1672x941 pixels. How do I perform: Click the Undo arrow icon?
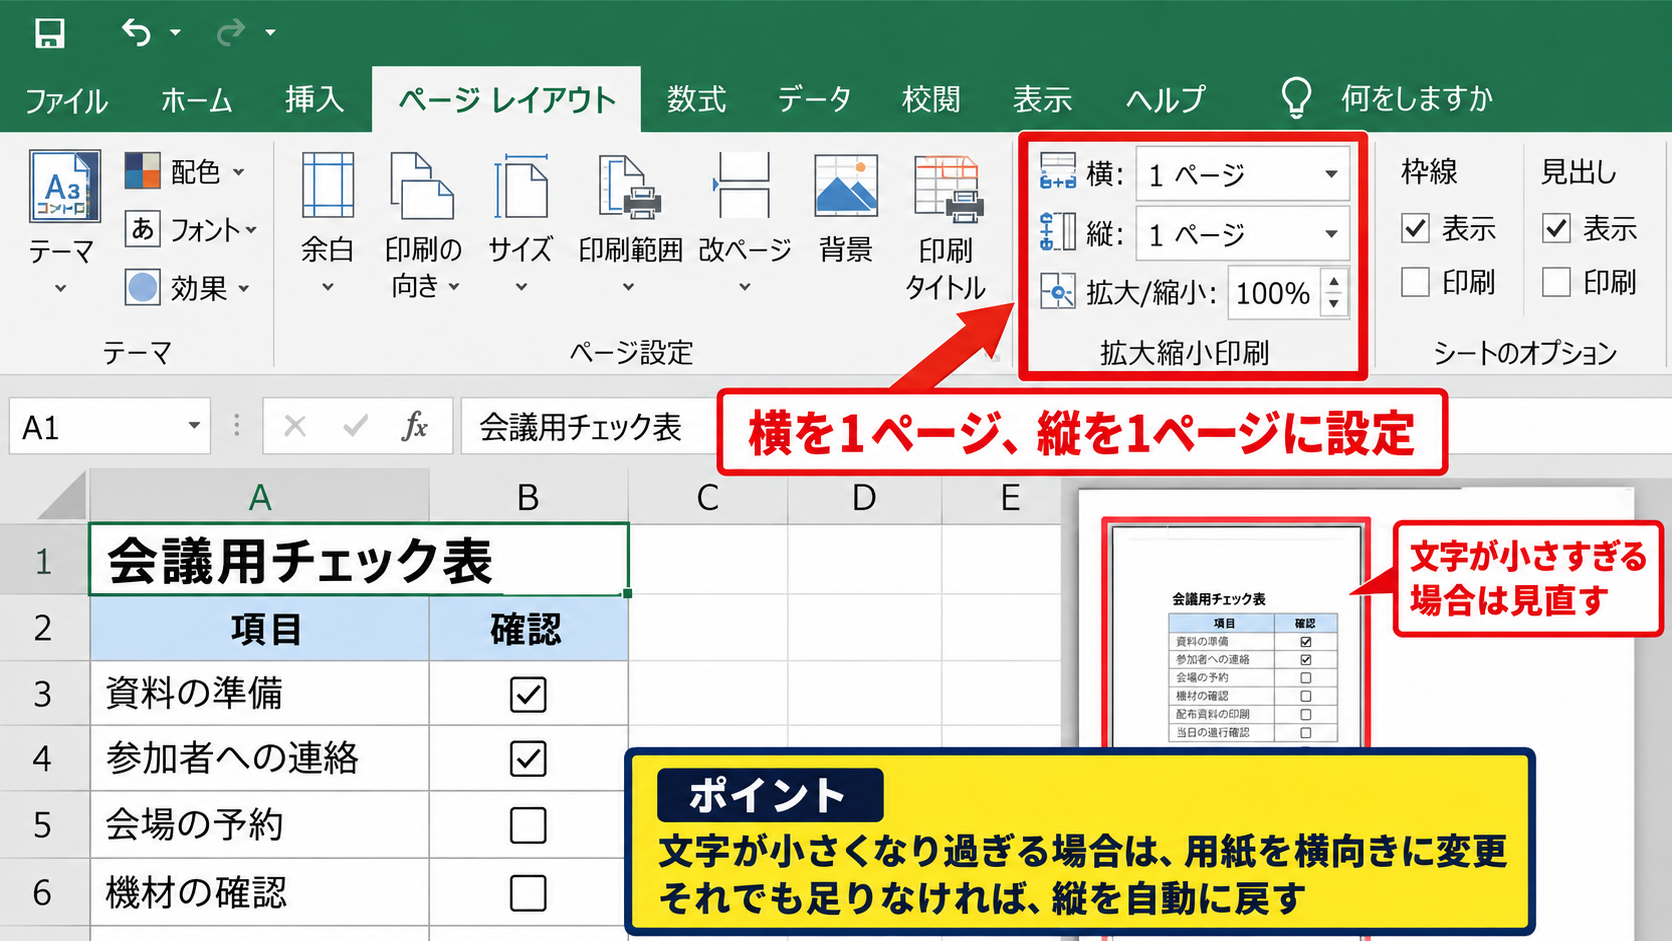click(136, 33)
